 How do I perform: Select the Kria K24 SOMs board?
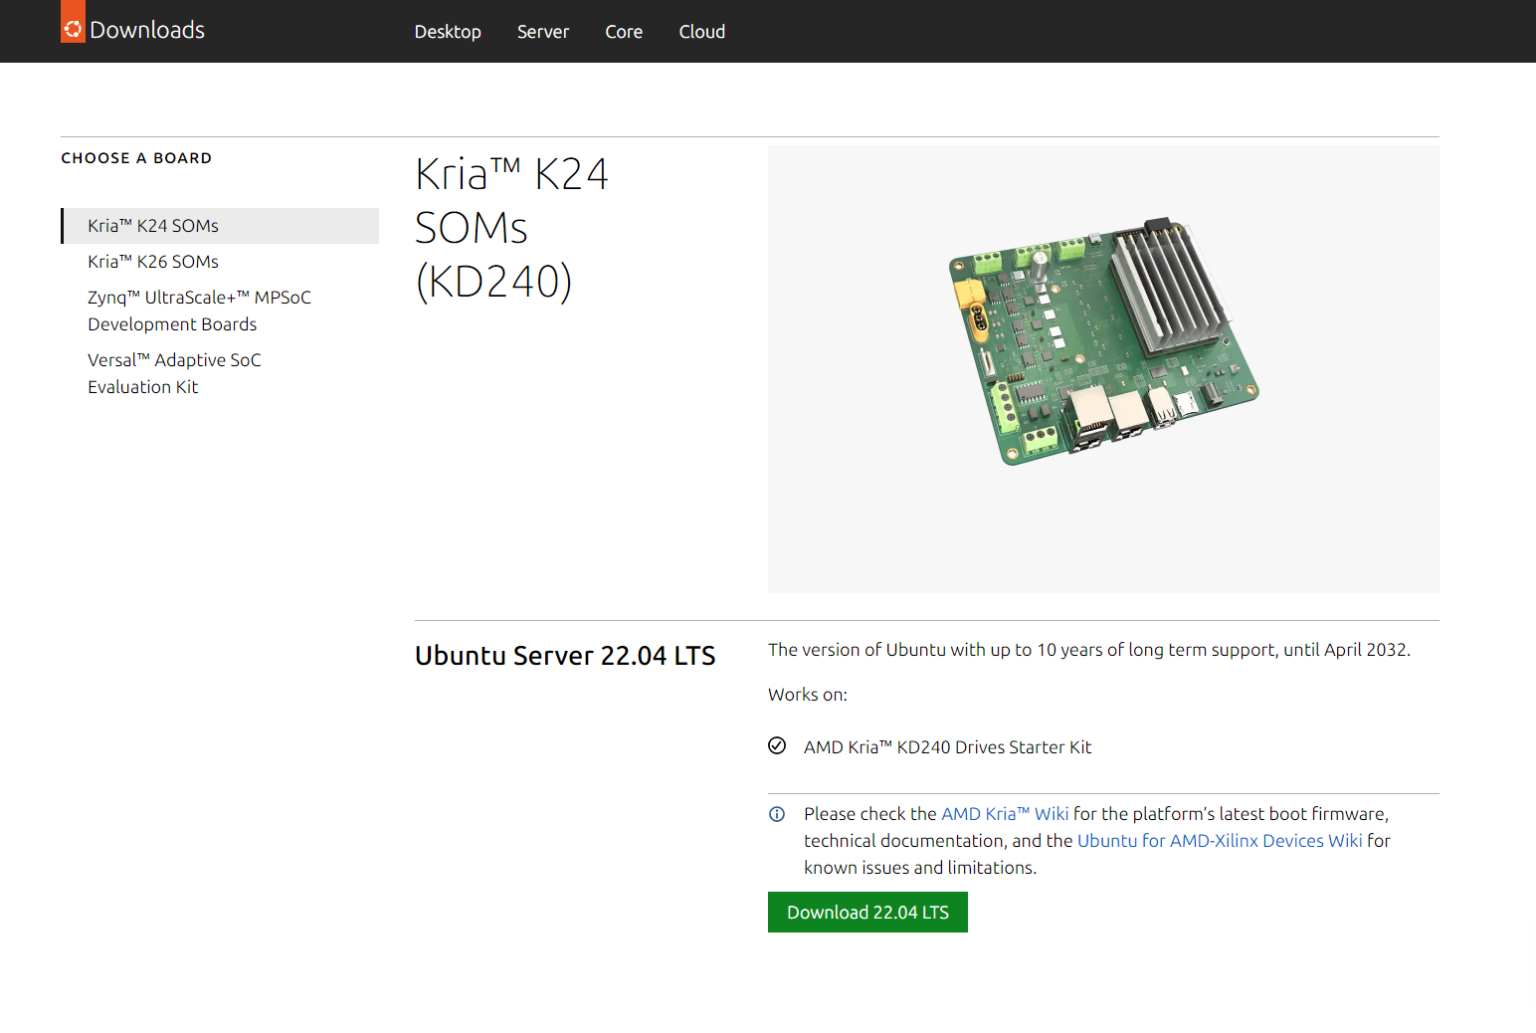point(152,225)
